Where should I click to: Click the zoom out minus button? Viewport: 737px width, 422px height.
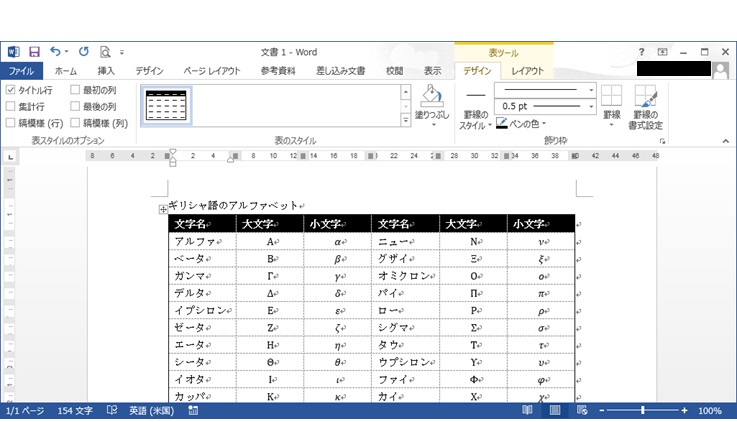[601, 411]
